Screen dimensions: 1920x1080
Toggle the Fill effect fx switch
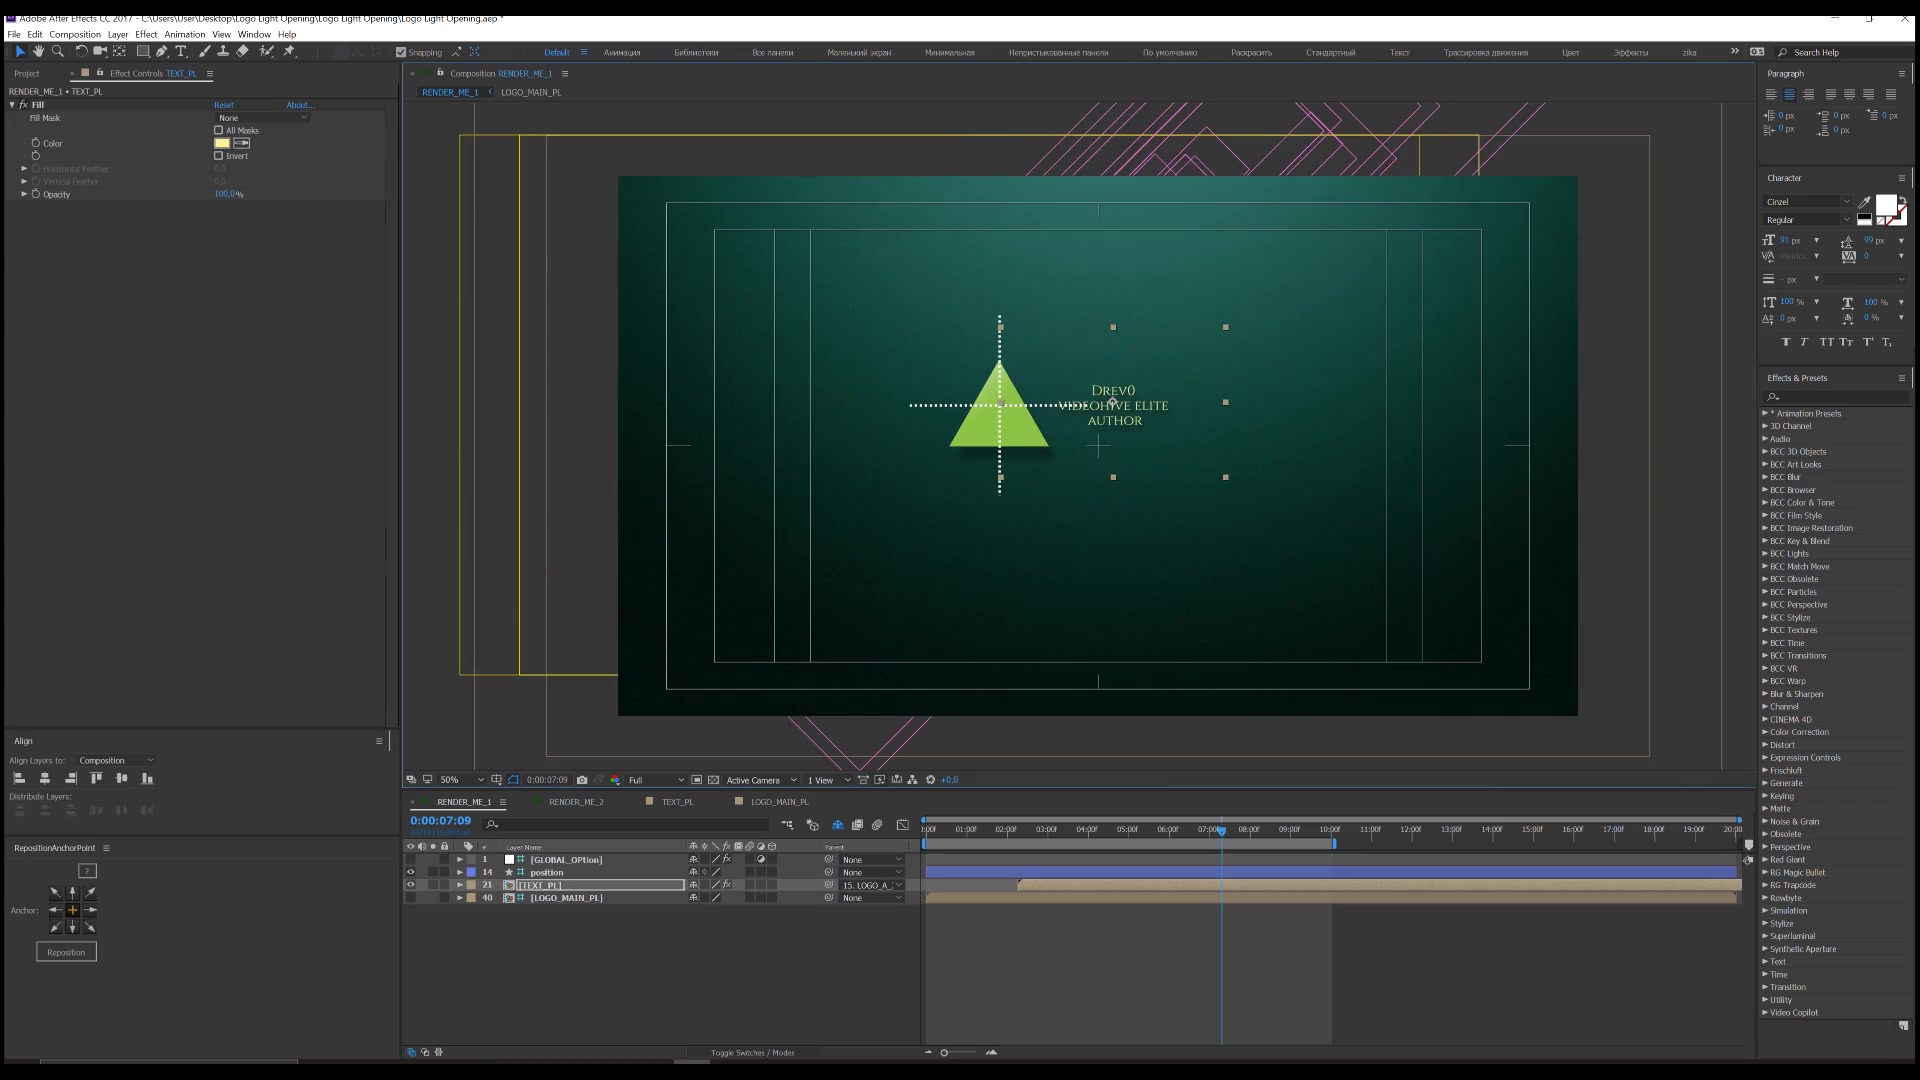23,104
